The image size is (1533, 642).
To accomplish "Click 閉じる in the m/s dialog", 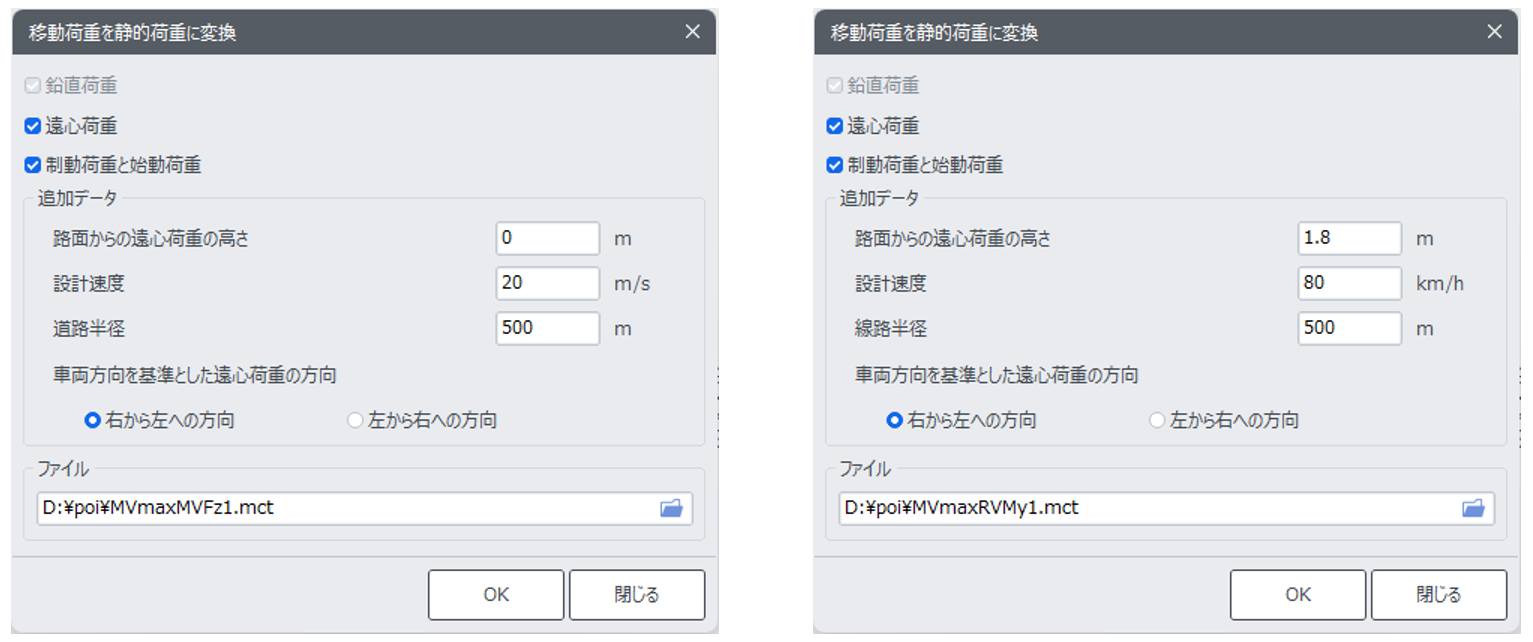I will point(637,595).
